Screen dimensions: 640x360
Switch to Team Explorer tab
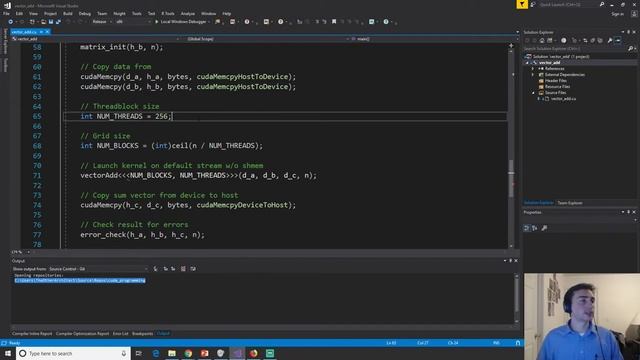[x=570, y=203]
